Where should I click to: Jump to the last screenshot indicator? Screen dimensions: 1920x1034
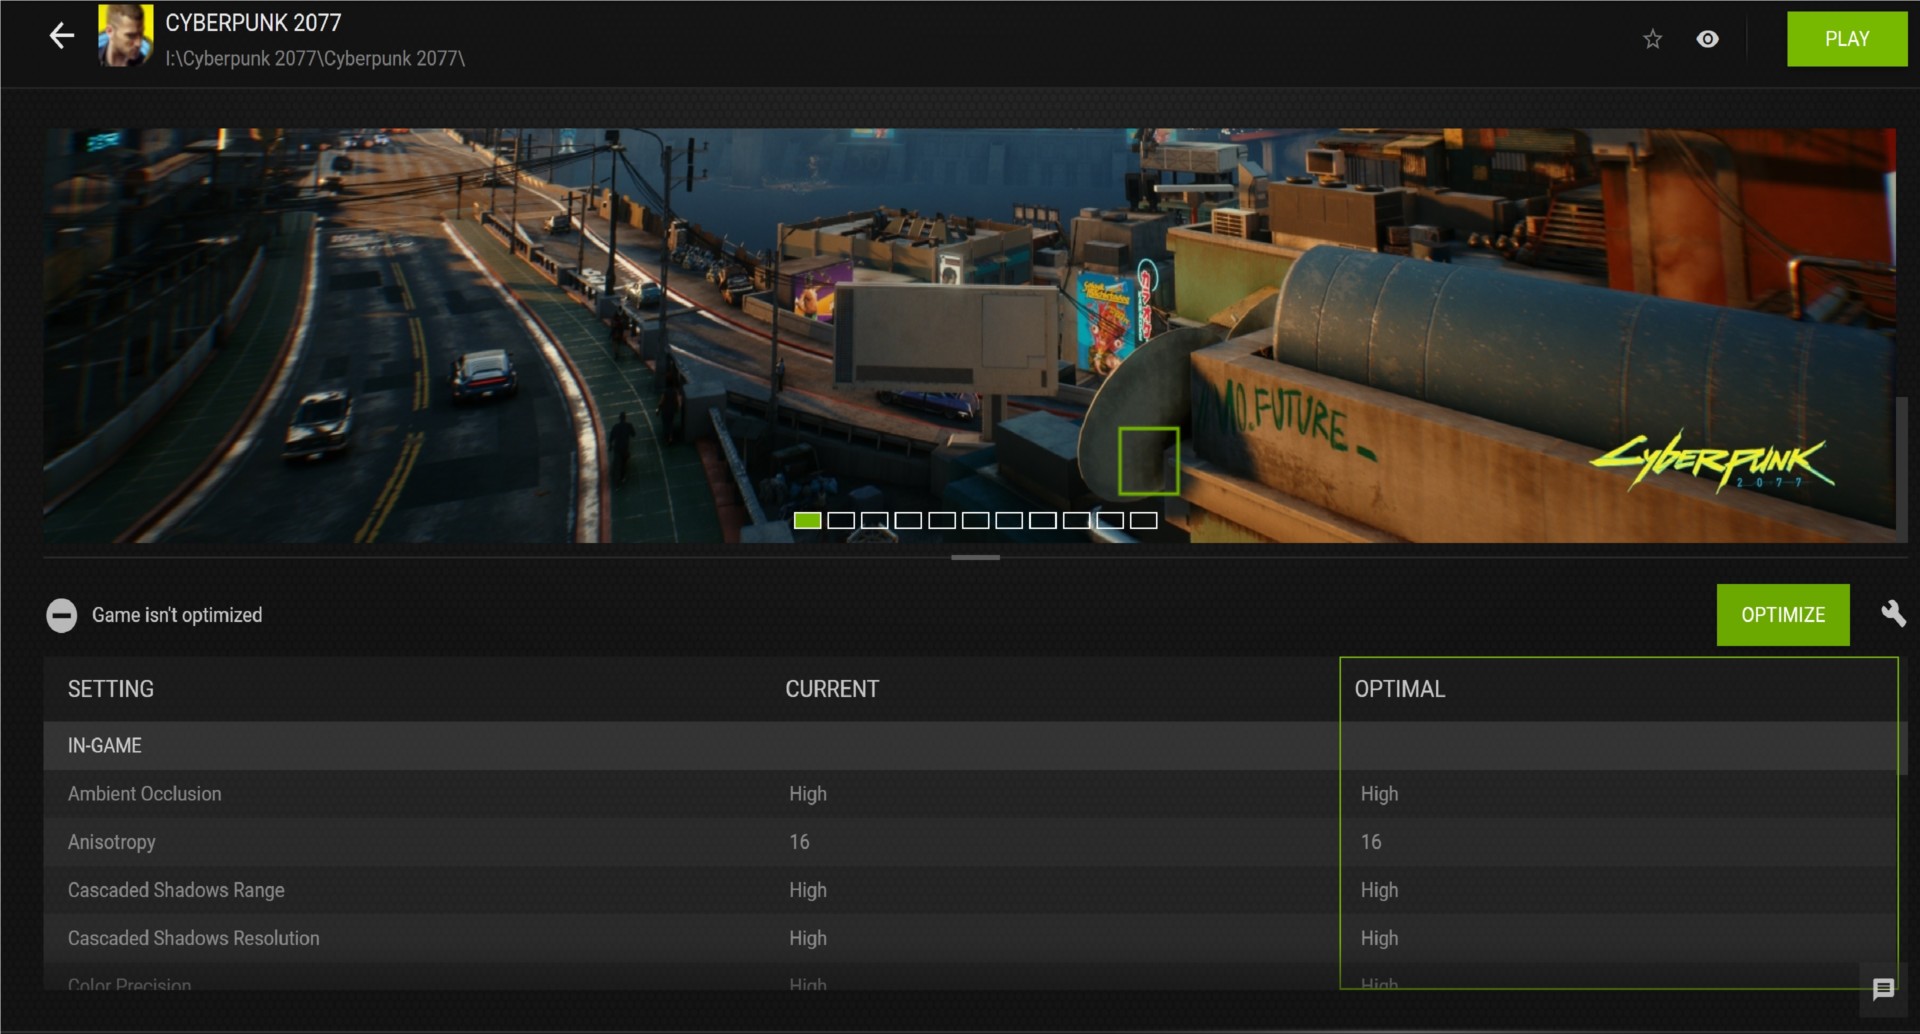point(1143,520)
